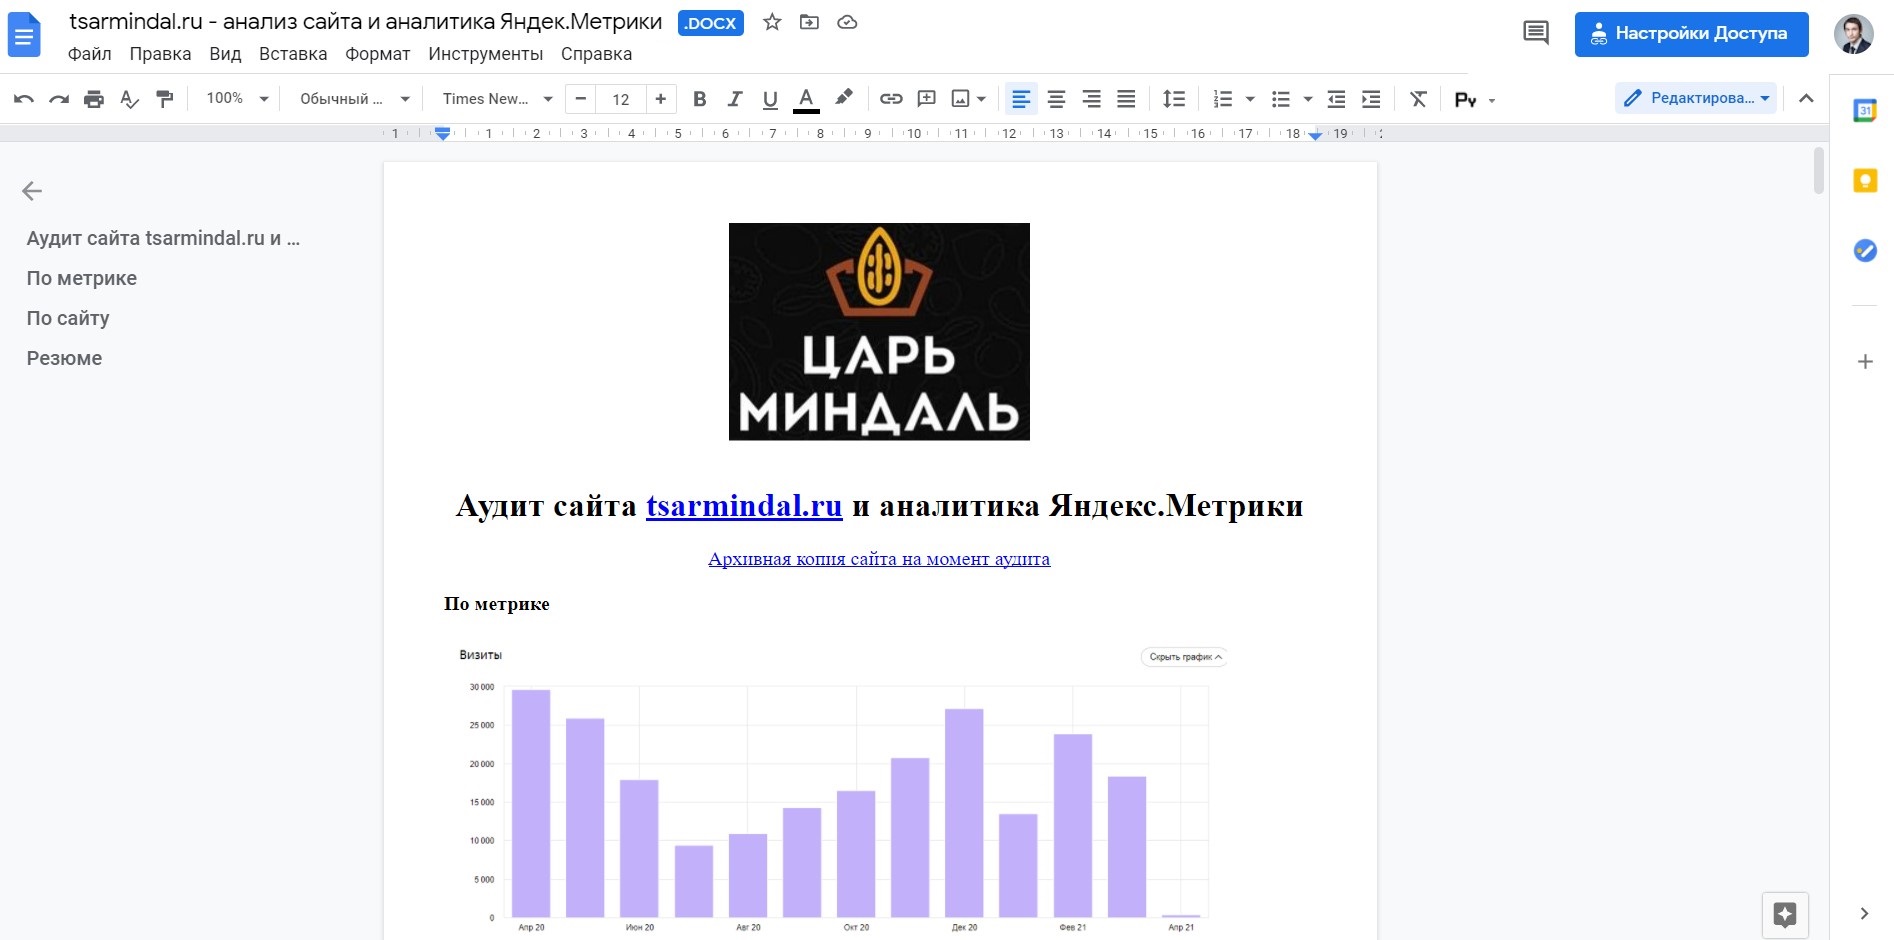This screenshot has height=940, width=1894.
Task: Click Настройки Доступа button
Action: pyautogui.click(x=1691, y=33)
